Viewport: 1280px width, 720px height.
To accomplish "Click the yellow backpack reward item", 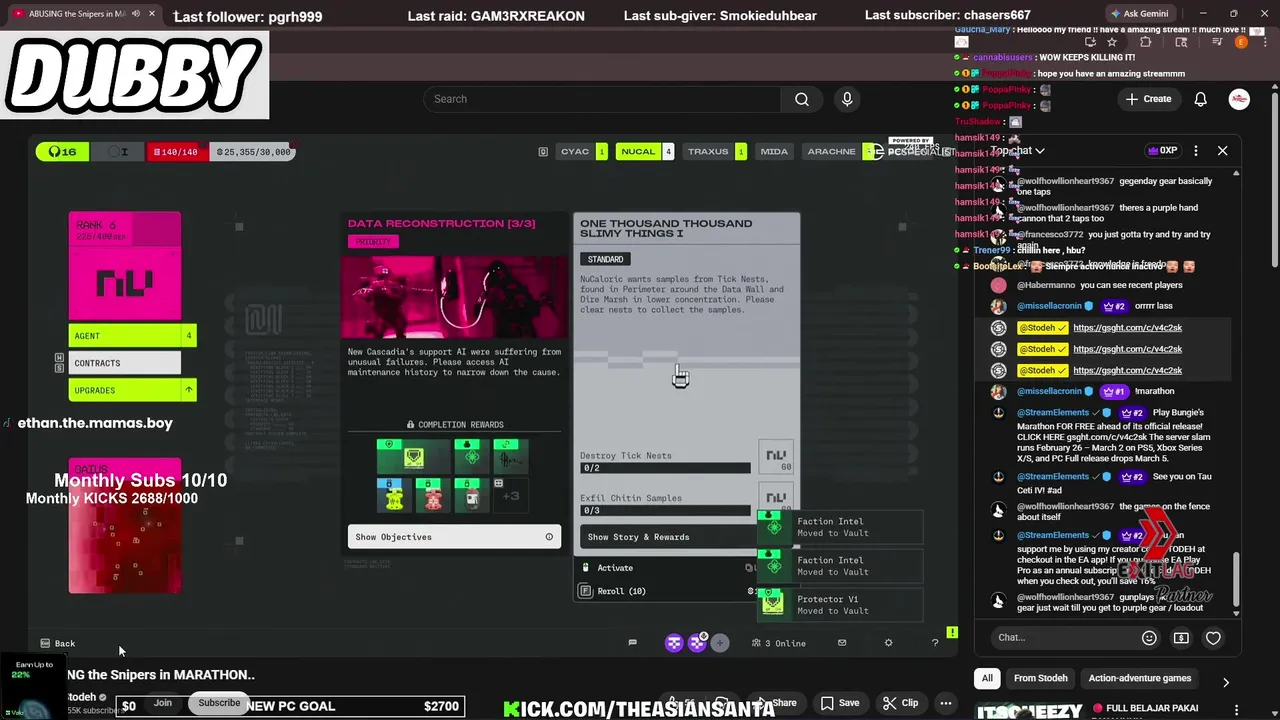I will tap(393, 495).
